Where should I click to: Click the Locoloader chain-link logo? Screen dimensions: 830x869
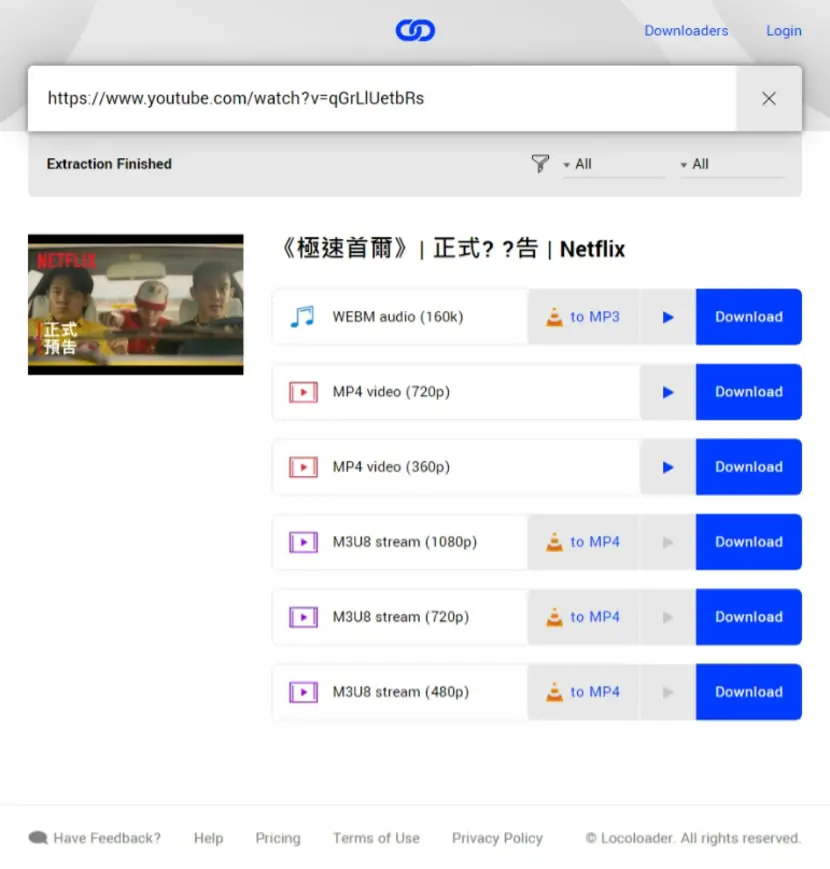pos(415,30)
